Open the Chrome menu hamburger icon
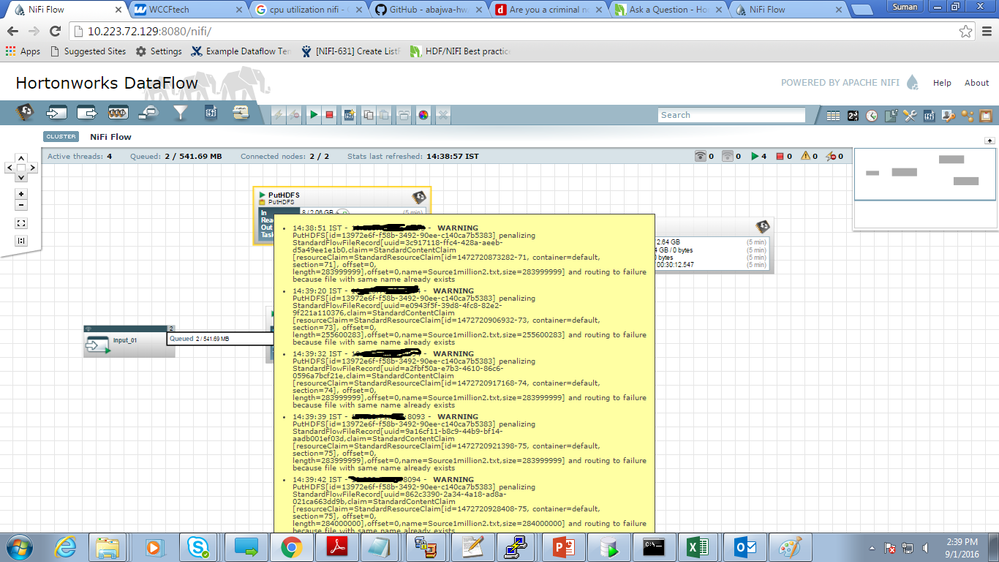The width and height of the screenshot is (999, 562). click(x=986, y=31)
